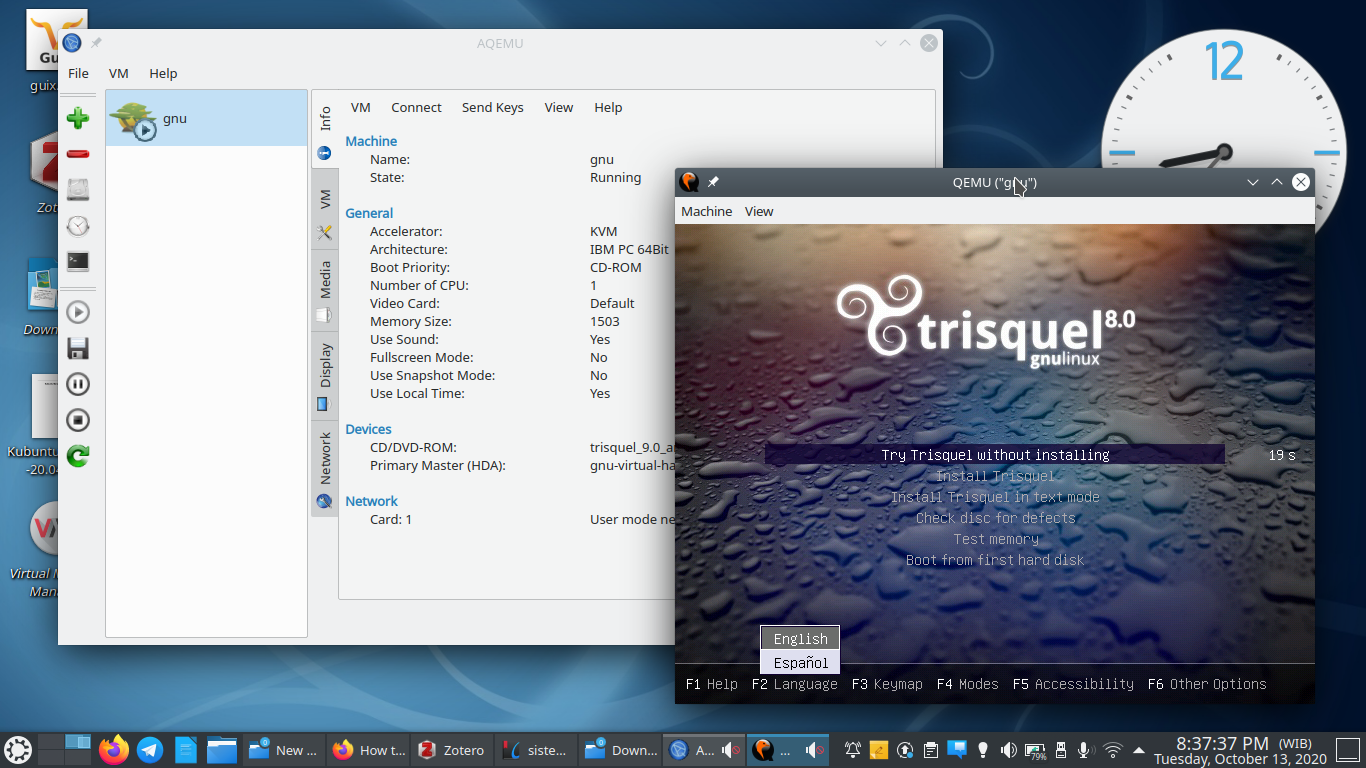Viewport: 1366px width, 768px height.
Task: Open the F2 Language selector
Action: pos(795,684)
